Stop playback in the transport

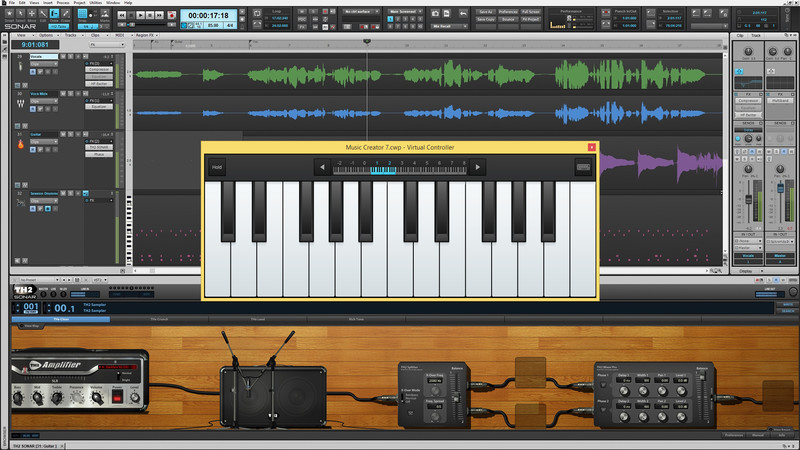coord(131,16)
